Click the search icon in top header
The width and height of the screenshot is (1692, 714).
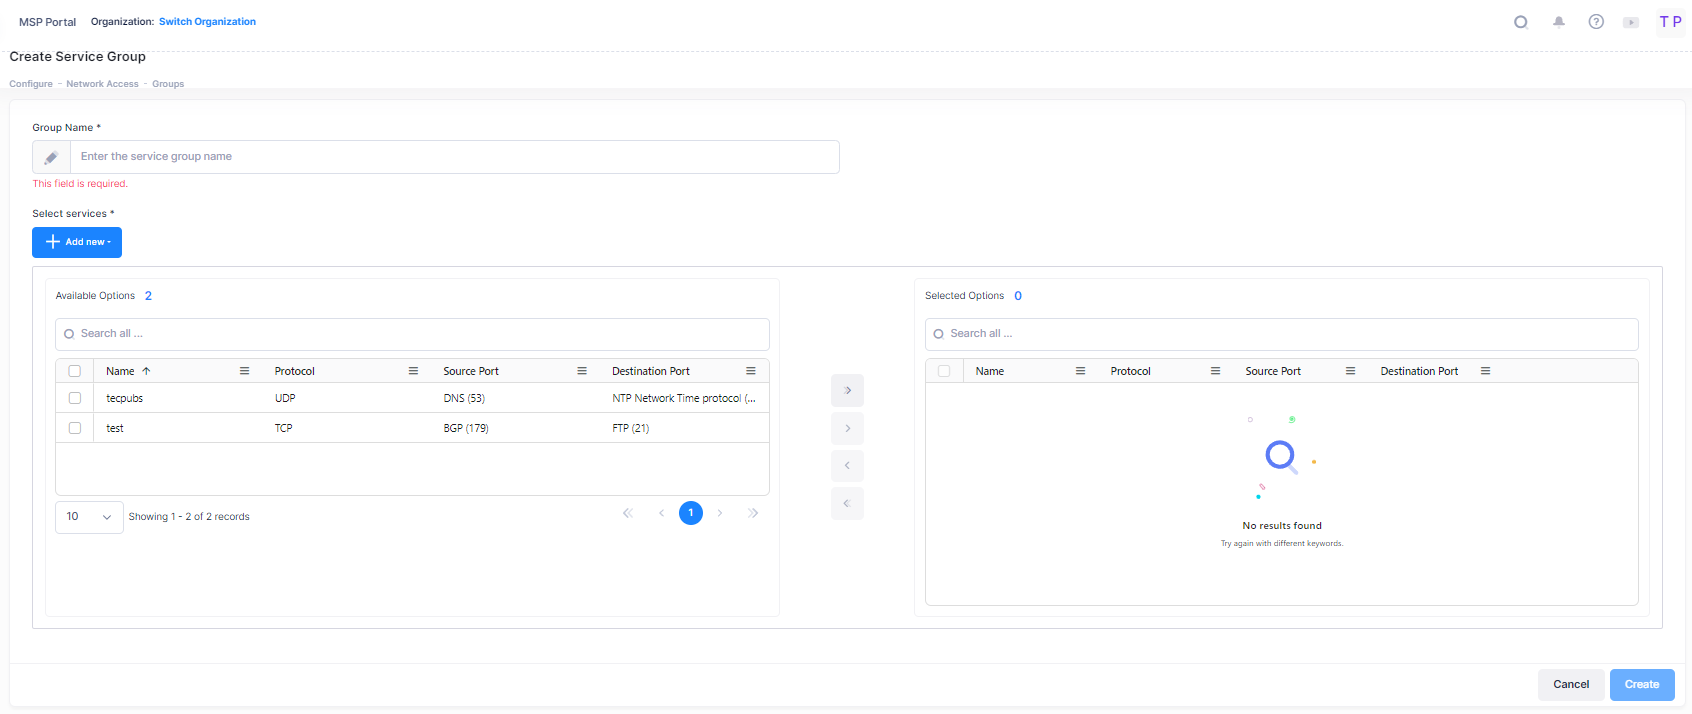(x=1520, y=22)
